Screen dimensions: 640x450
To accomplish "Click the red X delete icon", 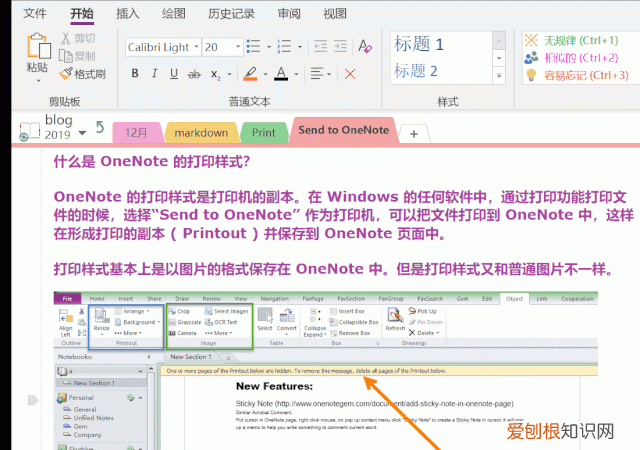I will (x=350, y=74).
